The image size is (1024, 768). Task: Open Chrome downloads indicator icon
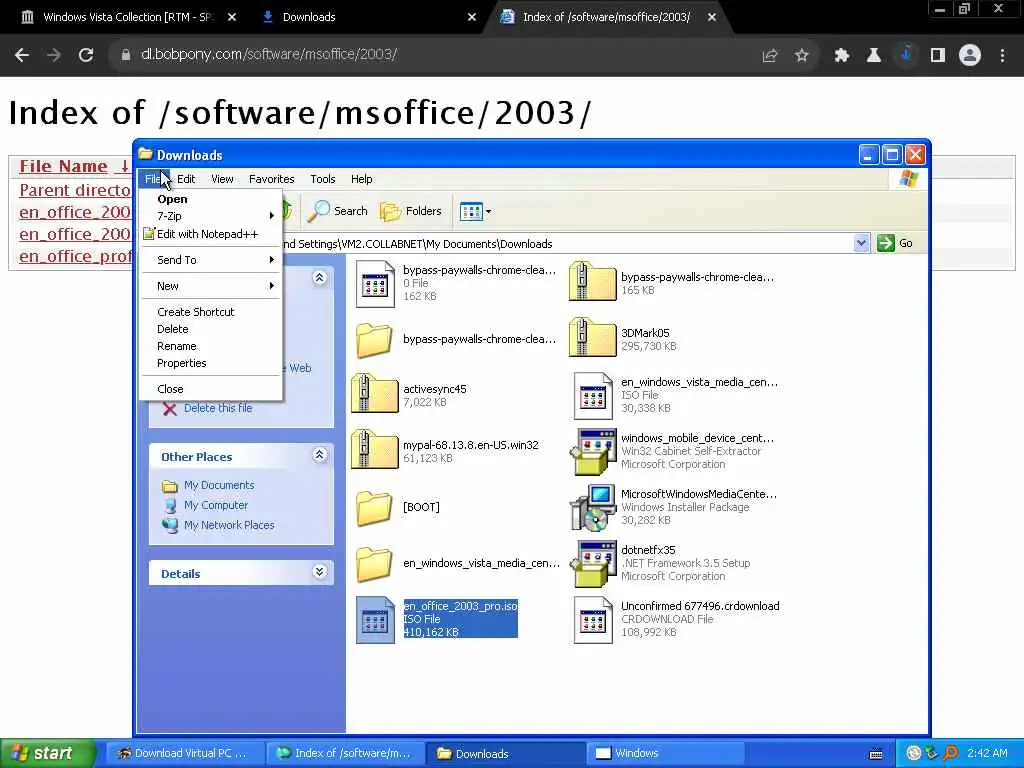[906, 56]
